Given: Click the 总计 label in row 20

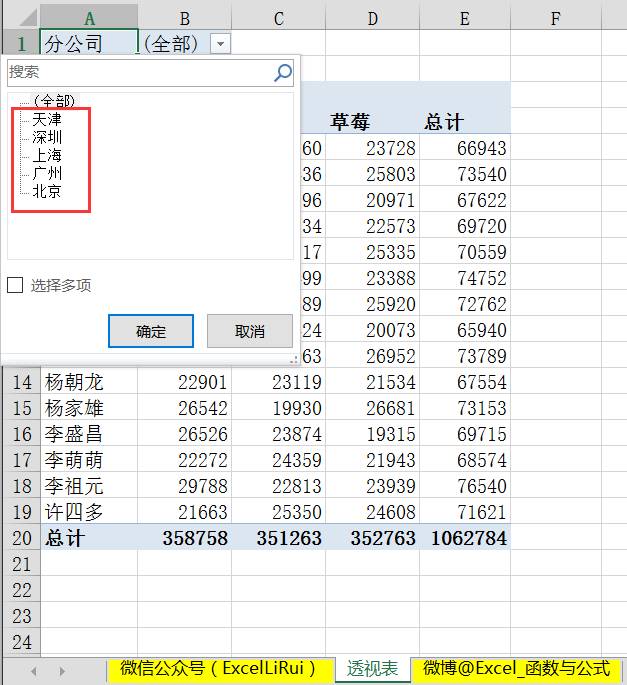Looking at the screenshot, I should (89, 538).
